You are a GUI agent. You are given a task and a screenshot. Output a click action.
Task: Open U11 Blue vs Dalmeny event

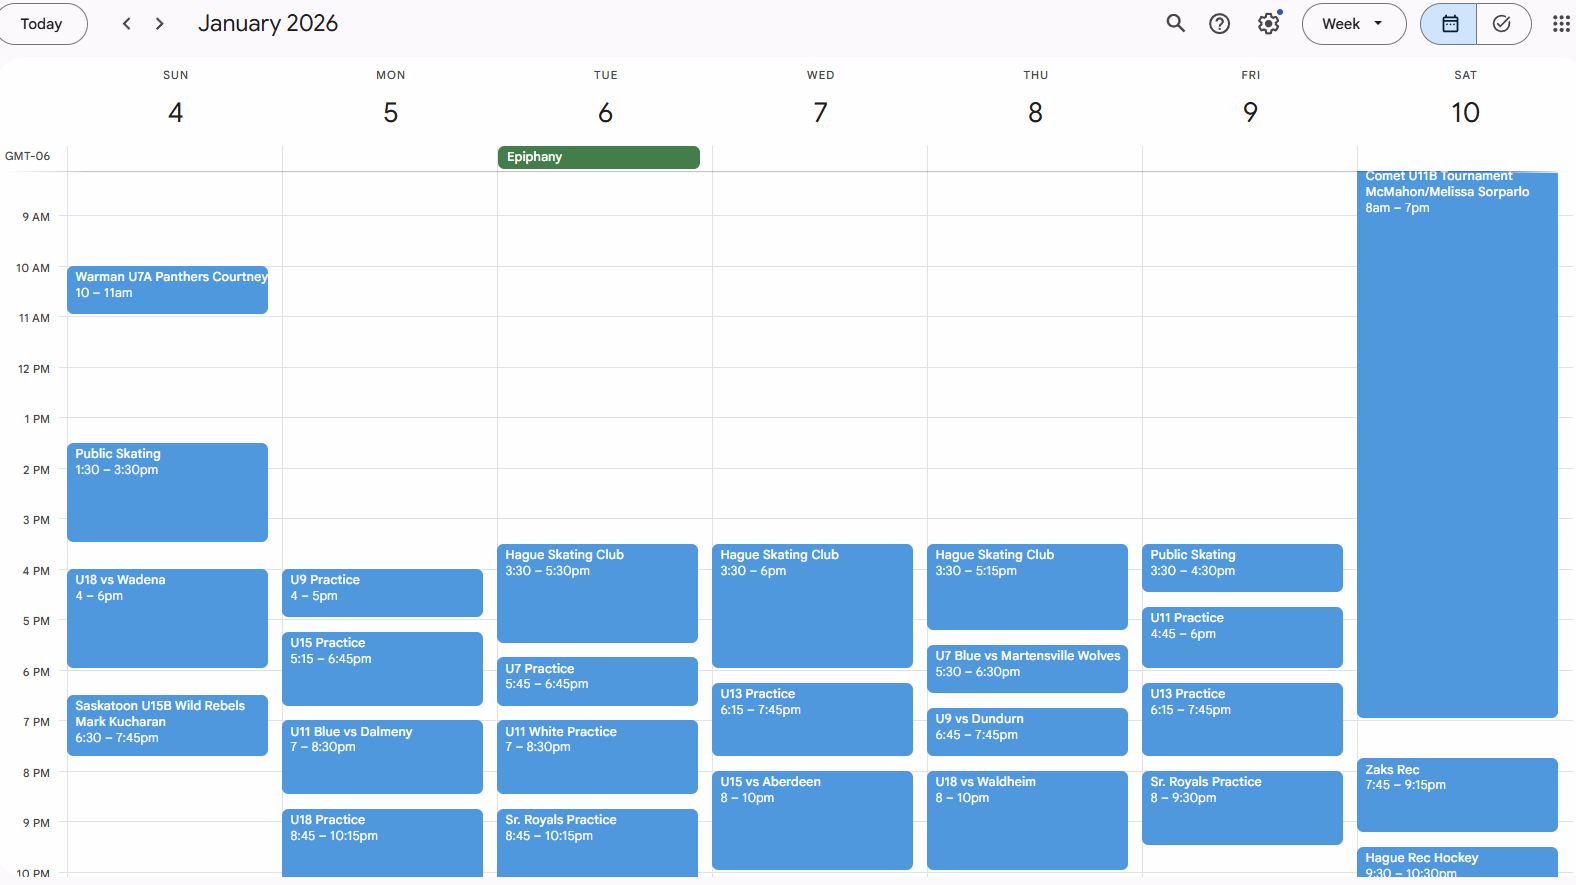tap(382, 756)
